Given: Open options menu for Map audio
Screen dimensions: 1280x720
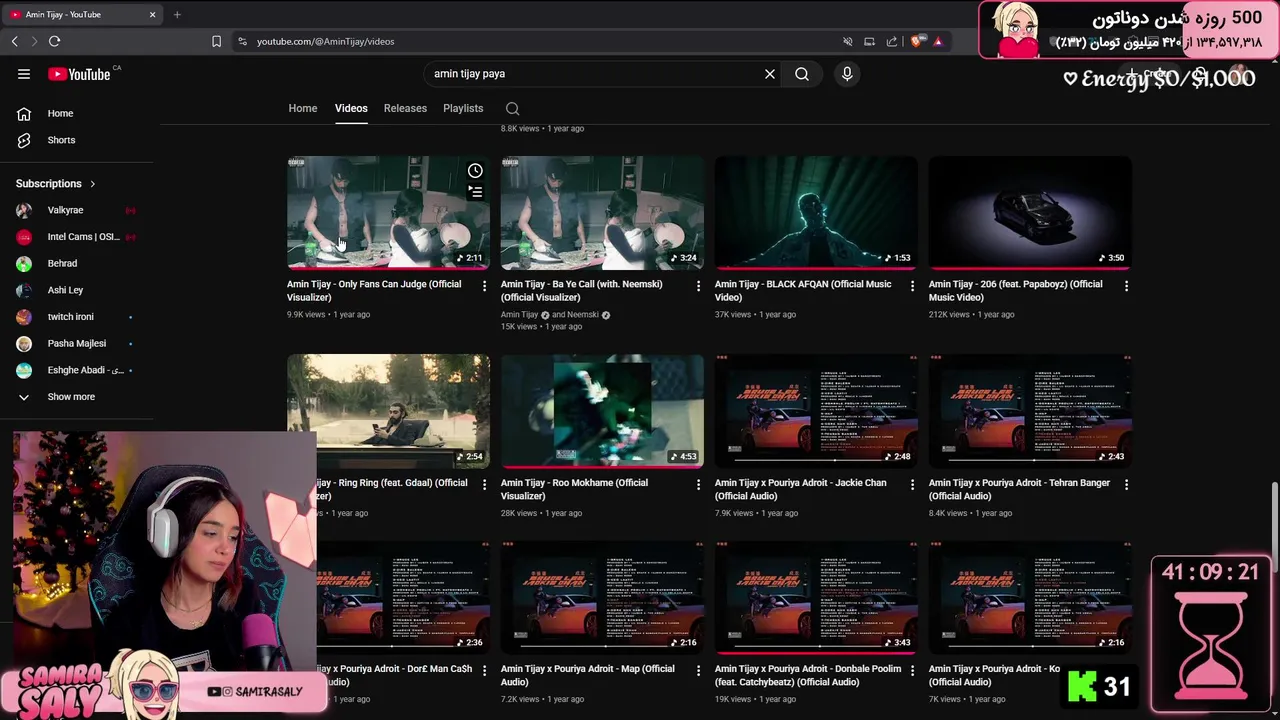Looking at the screenshot, I should point(698,671).
